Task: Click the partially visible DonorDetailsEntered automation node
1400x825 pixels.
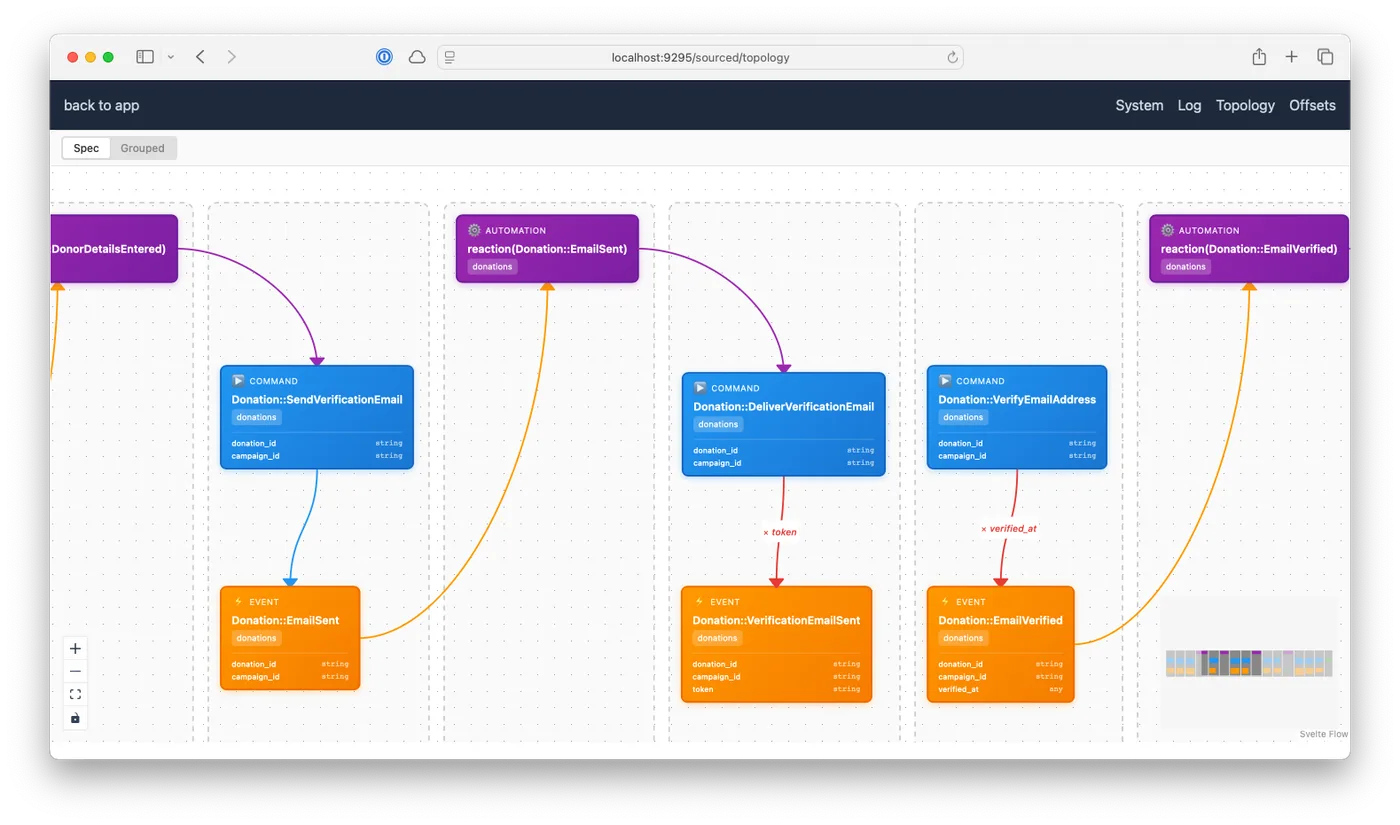Action: 114,249
